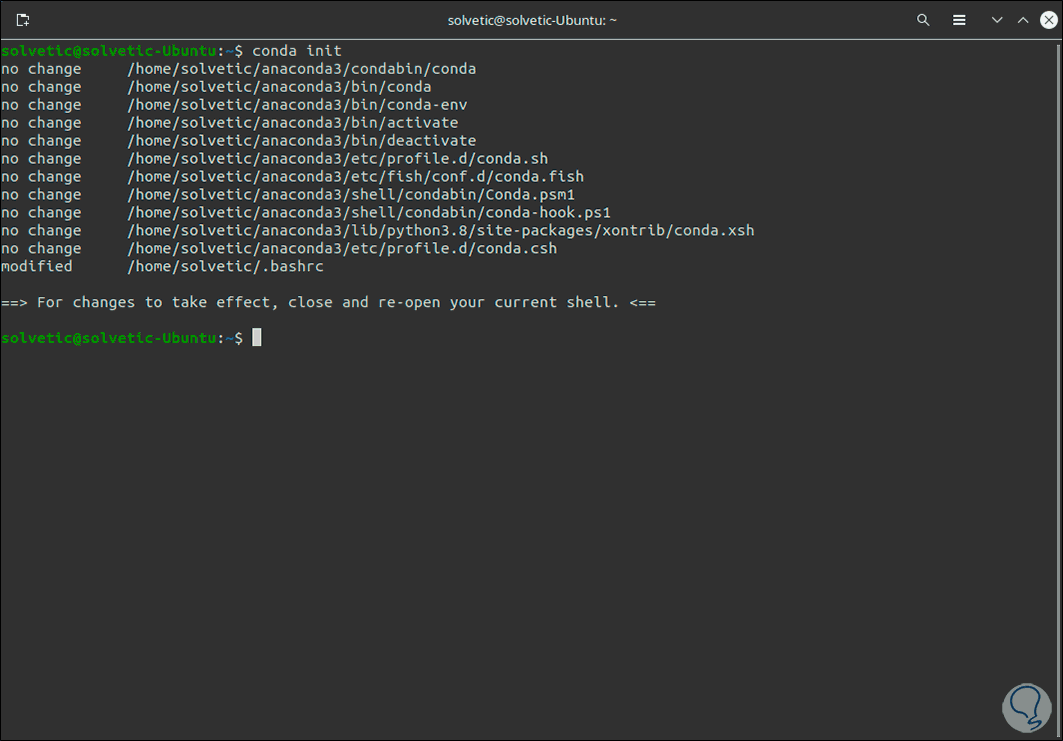The height and width of the screenshot is (741, 1063).
Task: Click the Solvetic watermark logo
Action: coord(1018,697)
